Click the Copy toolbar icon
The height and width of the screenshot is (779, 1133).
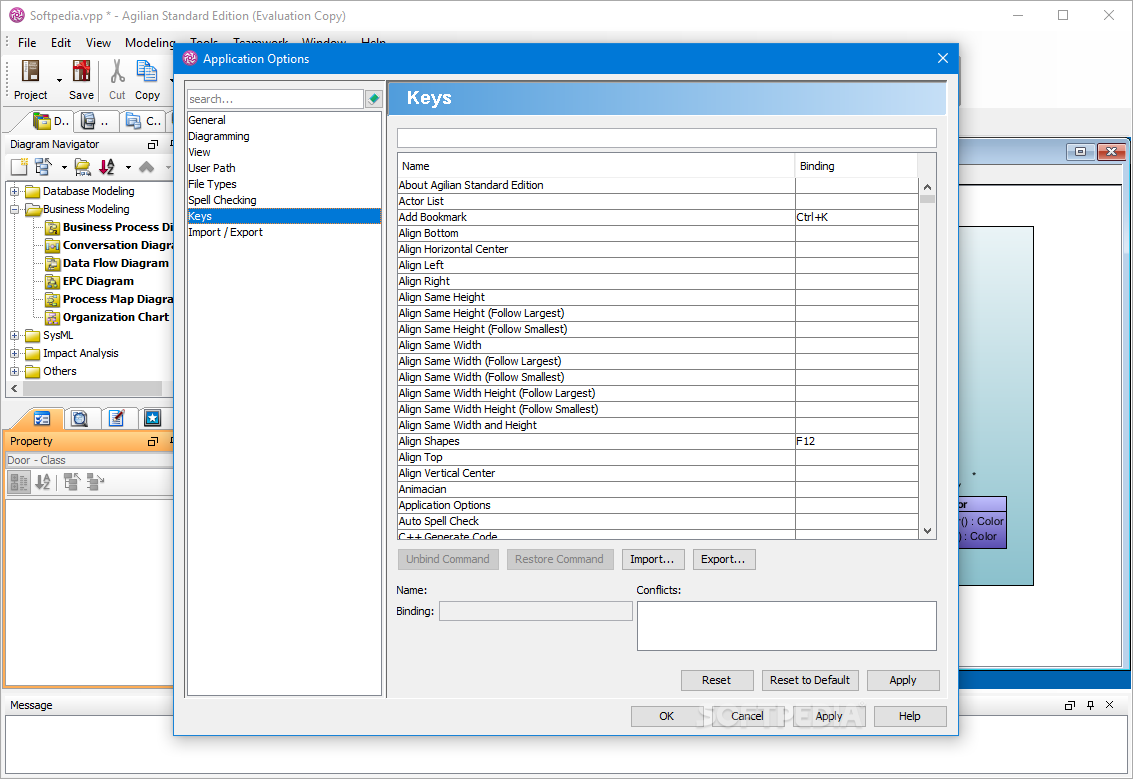point(147,71)
